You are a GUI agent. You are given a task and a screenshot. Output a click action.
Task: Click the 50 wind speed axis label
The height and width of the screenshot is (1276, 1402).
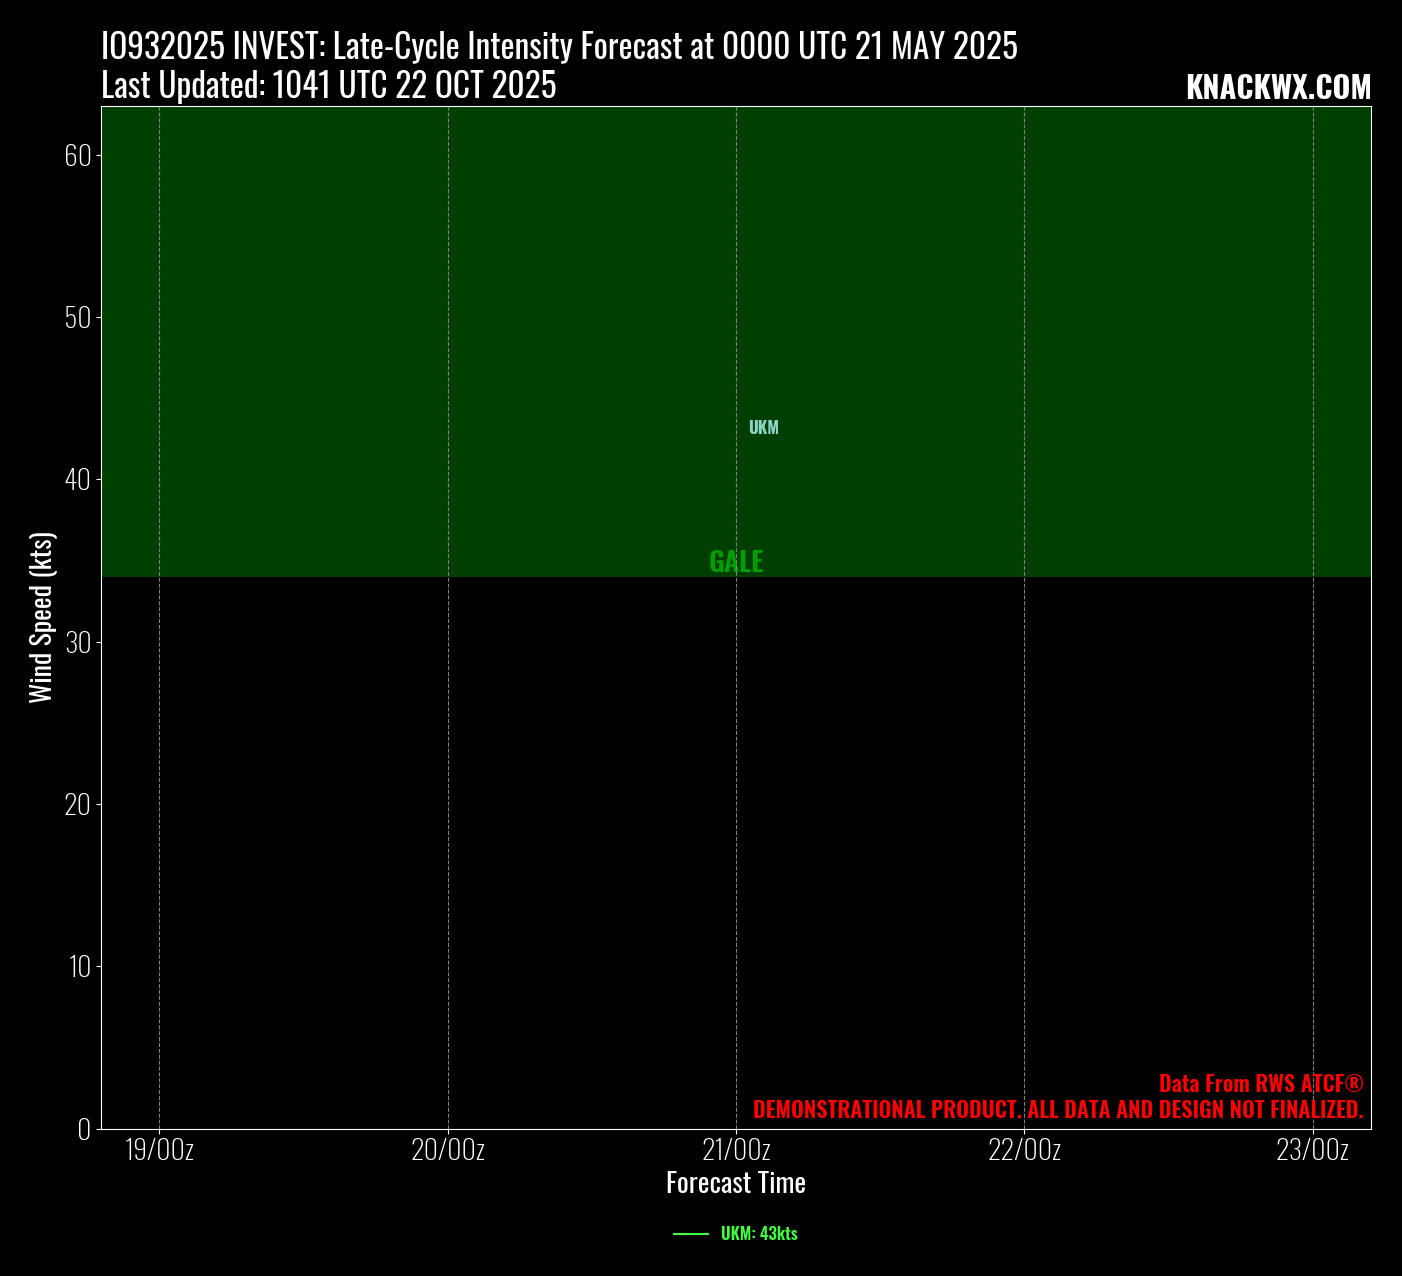click(x=78, y=318)
